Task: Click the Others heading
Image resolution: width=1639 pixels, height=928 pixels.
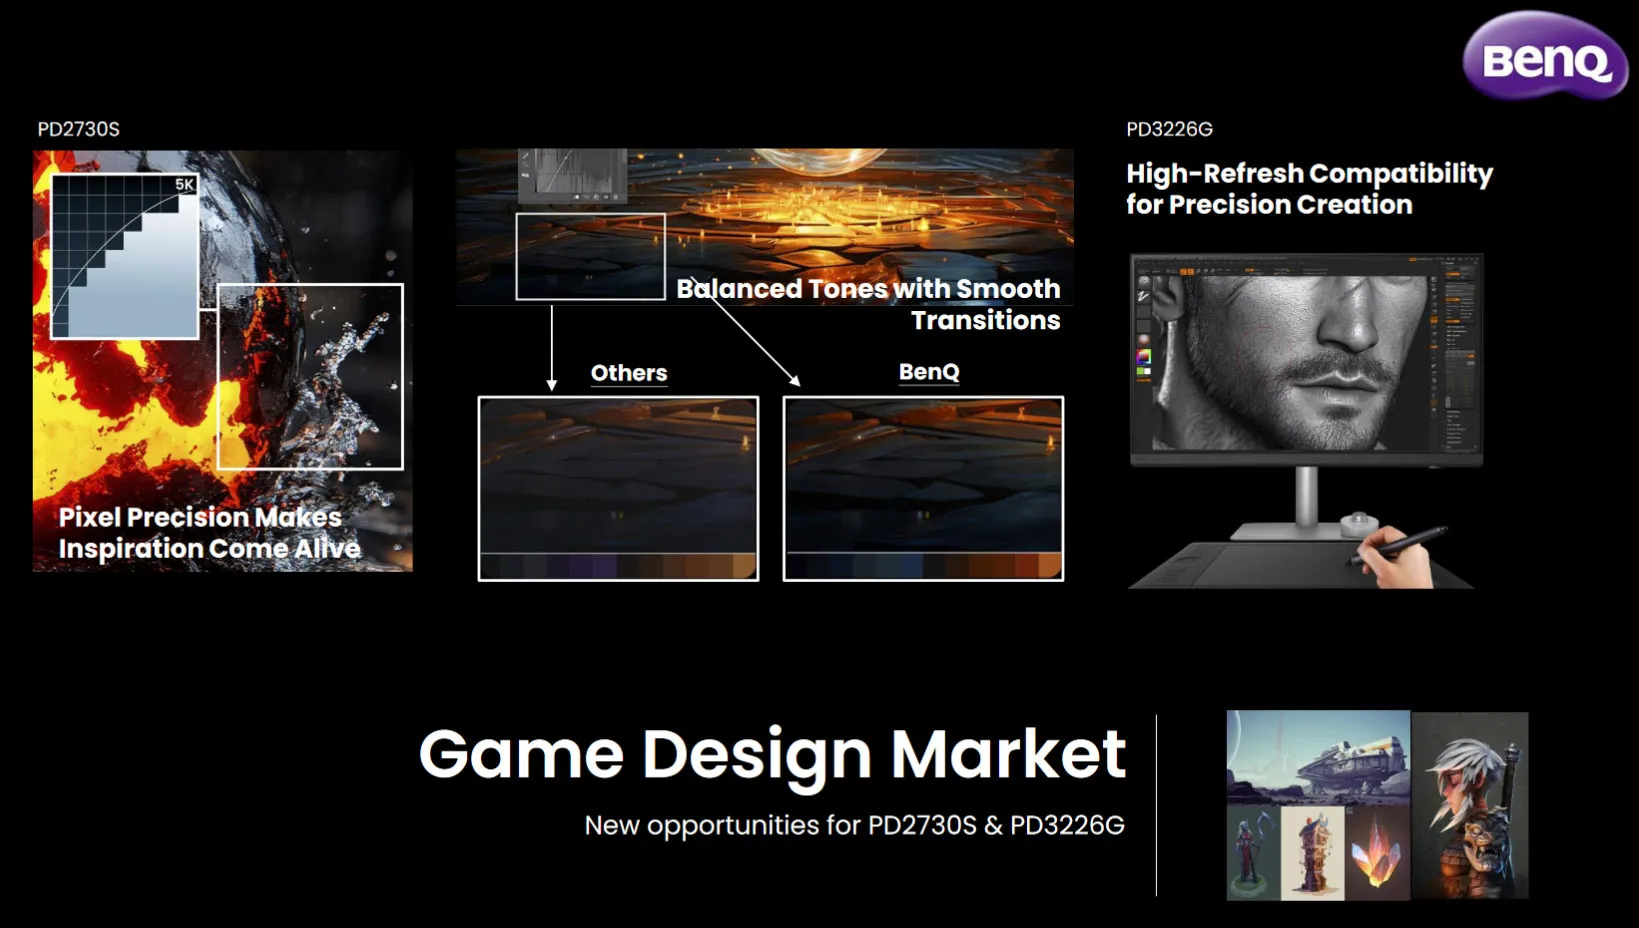Action: pos(629,373)
